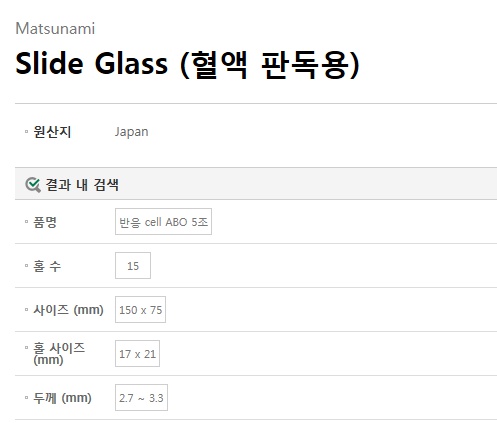Click the search-within-results magnifier icon
The height and width of the screenshot is (423, 497).
coord(33,185)
